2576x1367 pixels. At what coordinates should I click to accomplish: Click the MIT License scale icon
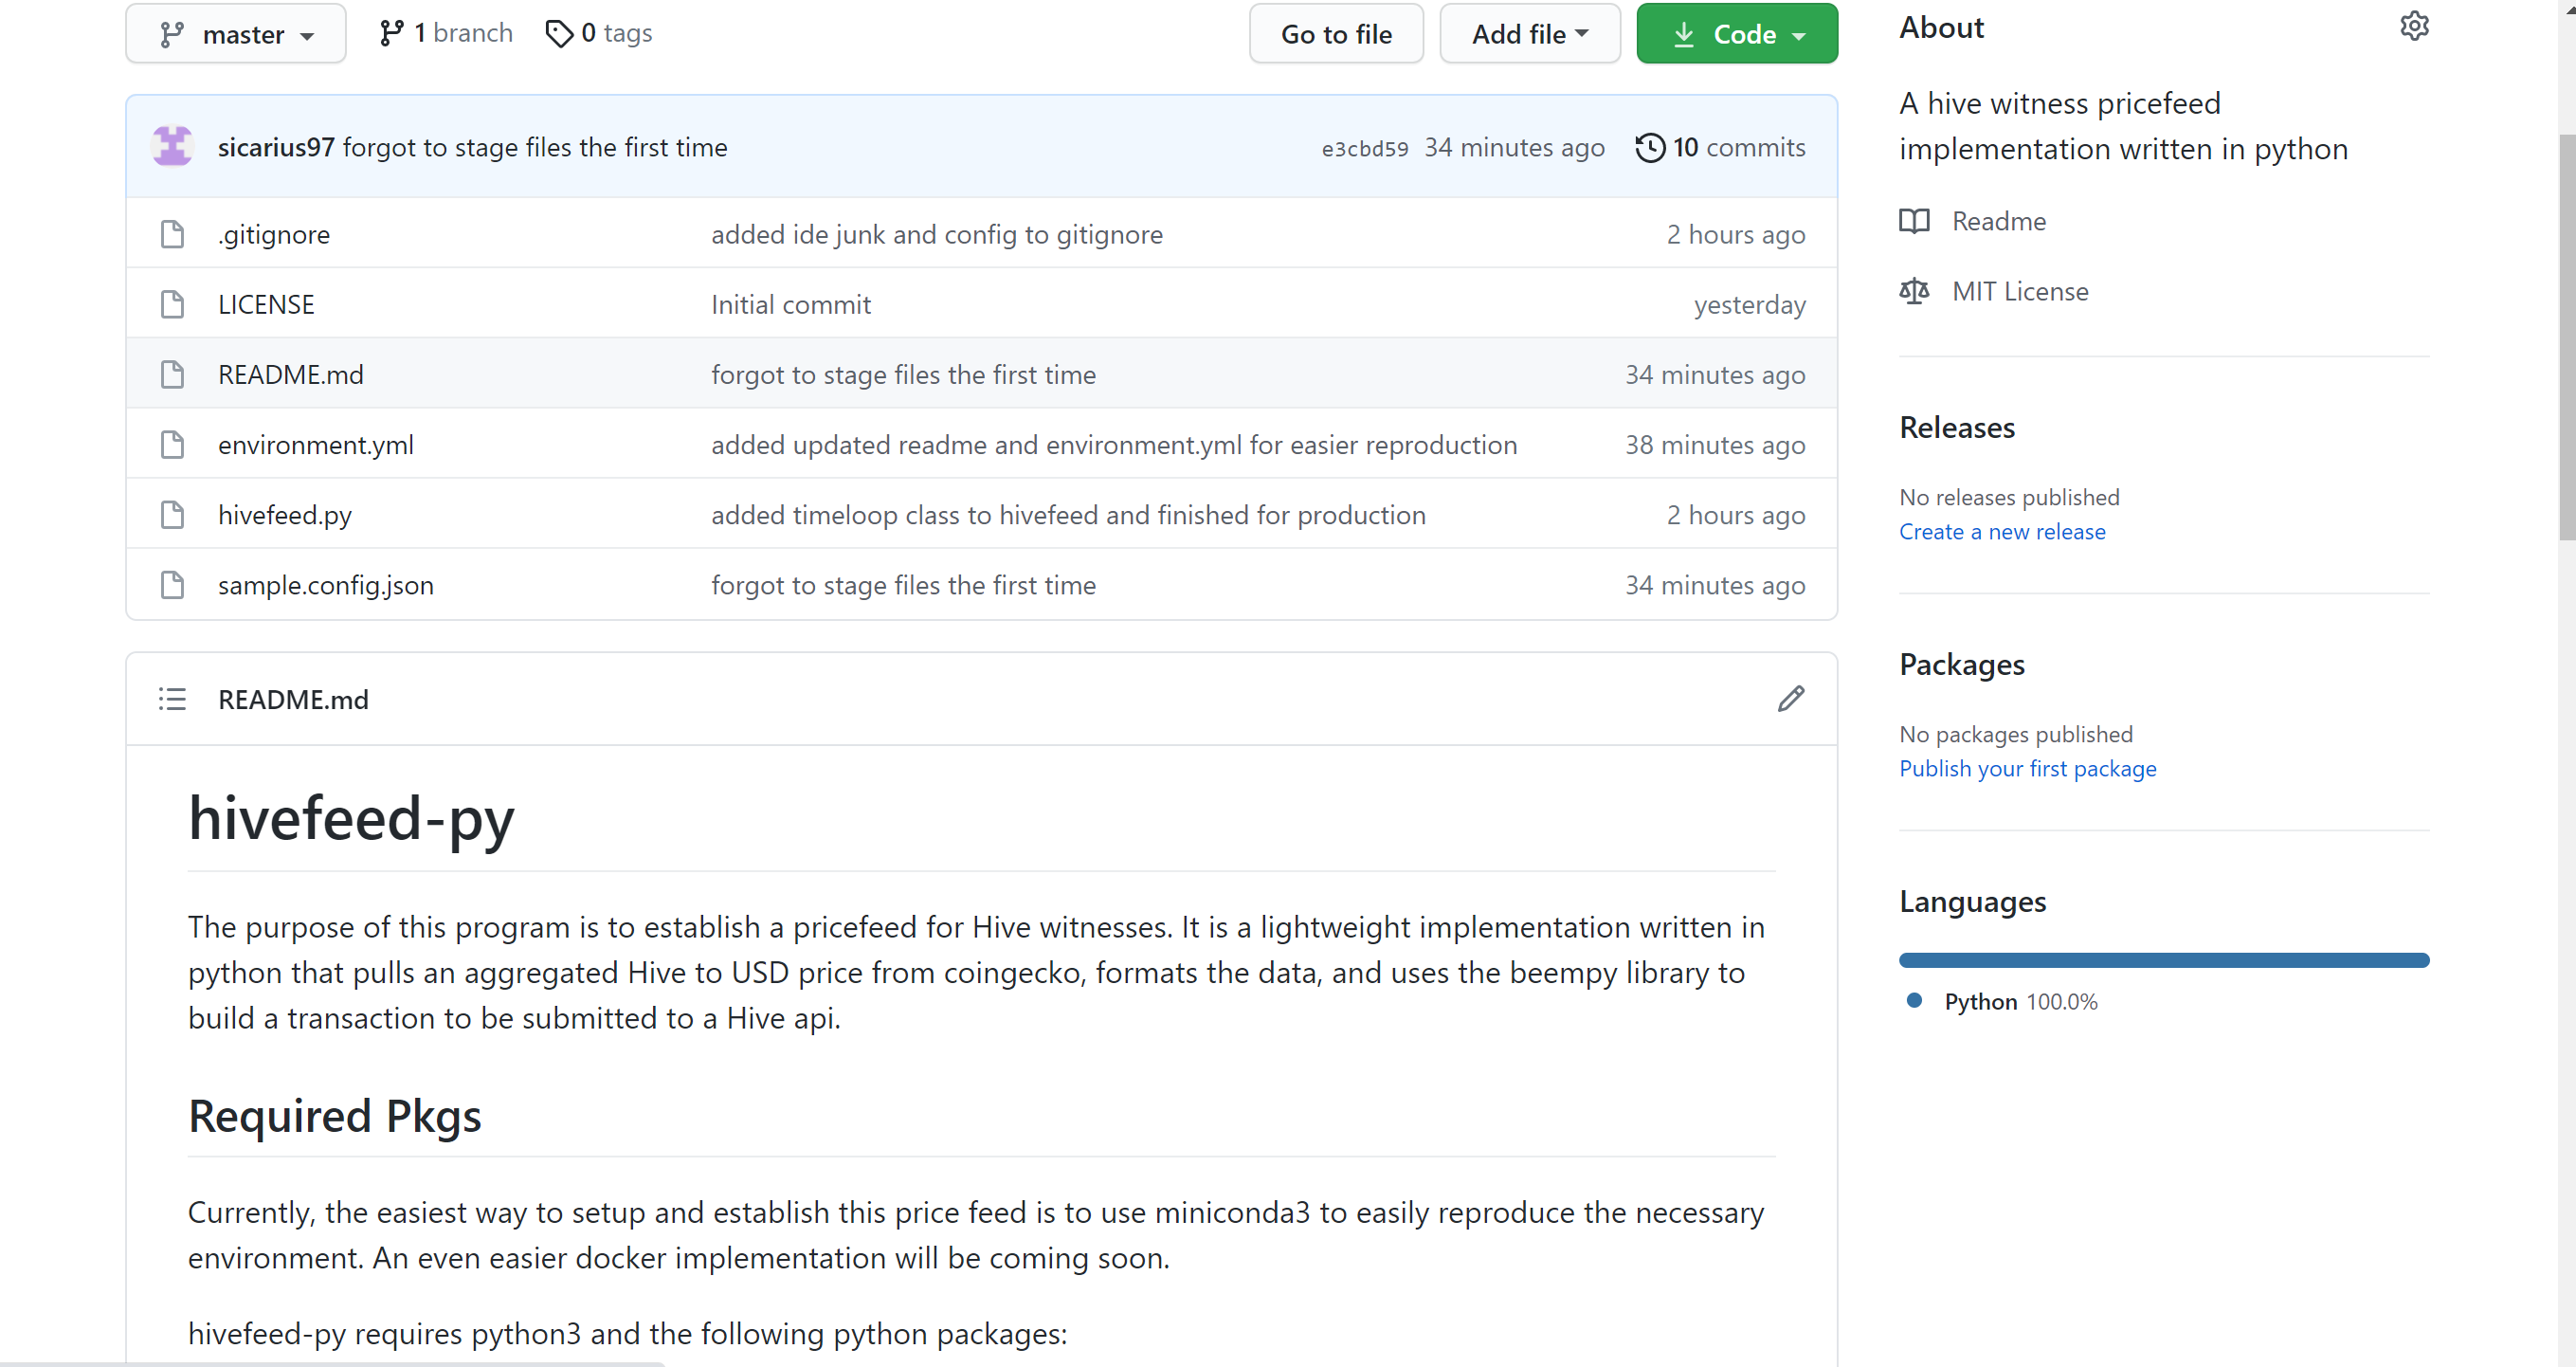[1914, 291]
